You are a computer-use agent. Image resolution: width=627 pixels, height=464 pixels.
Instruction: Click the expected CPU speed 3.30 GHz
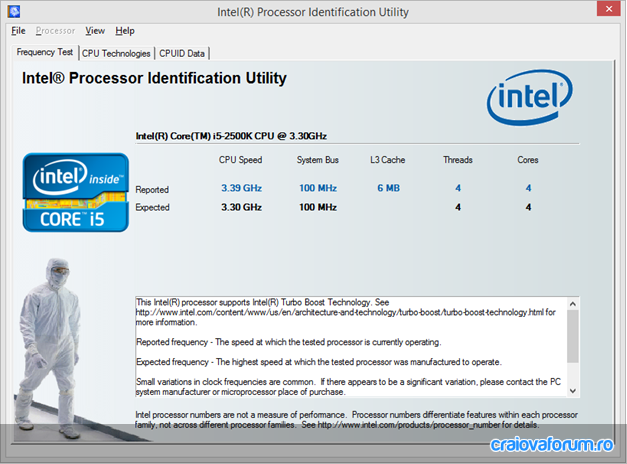coord(242,207)
